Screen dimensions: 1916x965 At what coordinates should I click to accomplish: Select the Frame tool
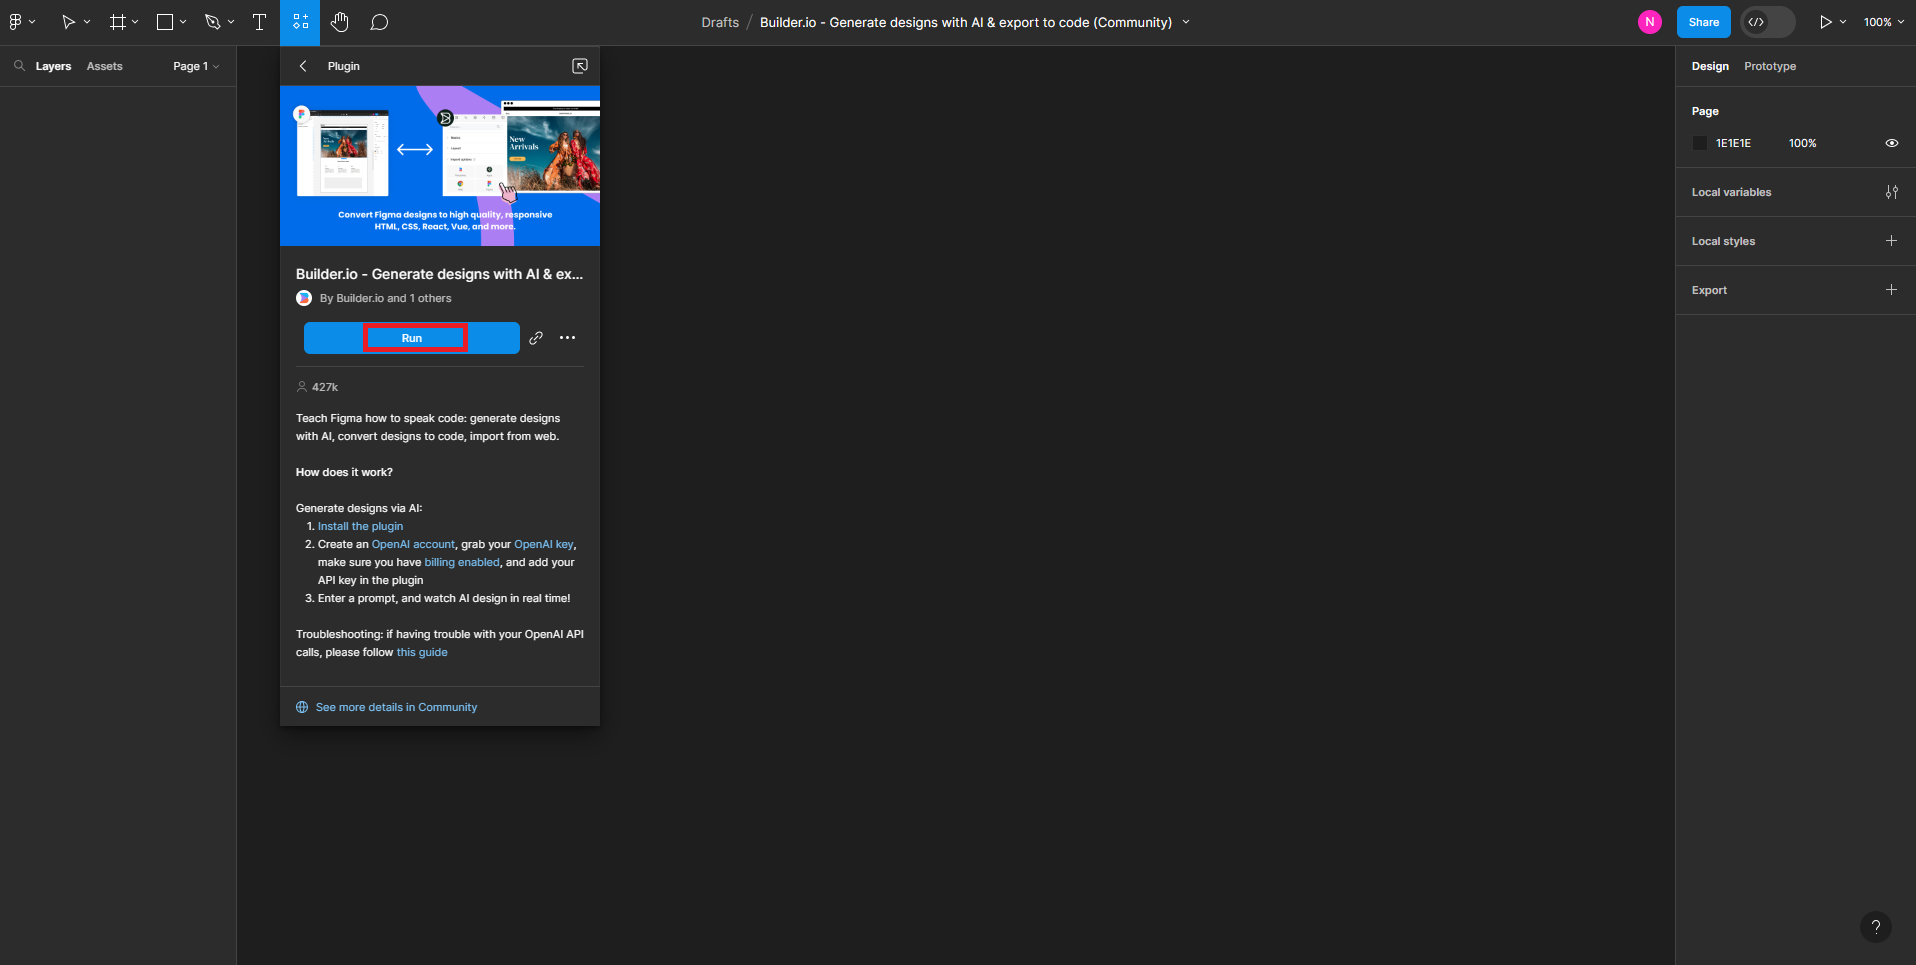tap(118, 22)
